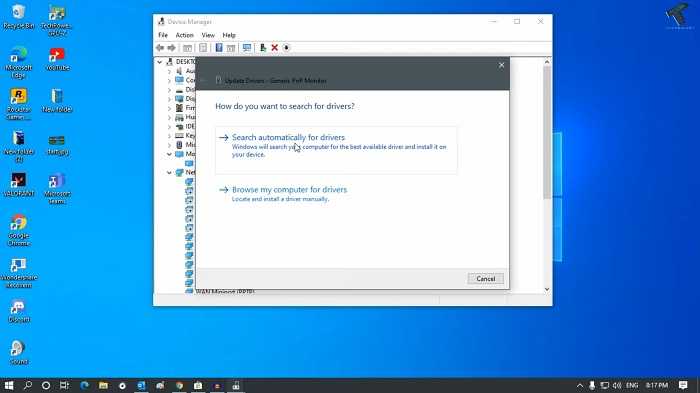Collapse the DESKTOP root tree node
700x393 pixels.
pos(160,62)
